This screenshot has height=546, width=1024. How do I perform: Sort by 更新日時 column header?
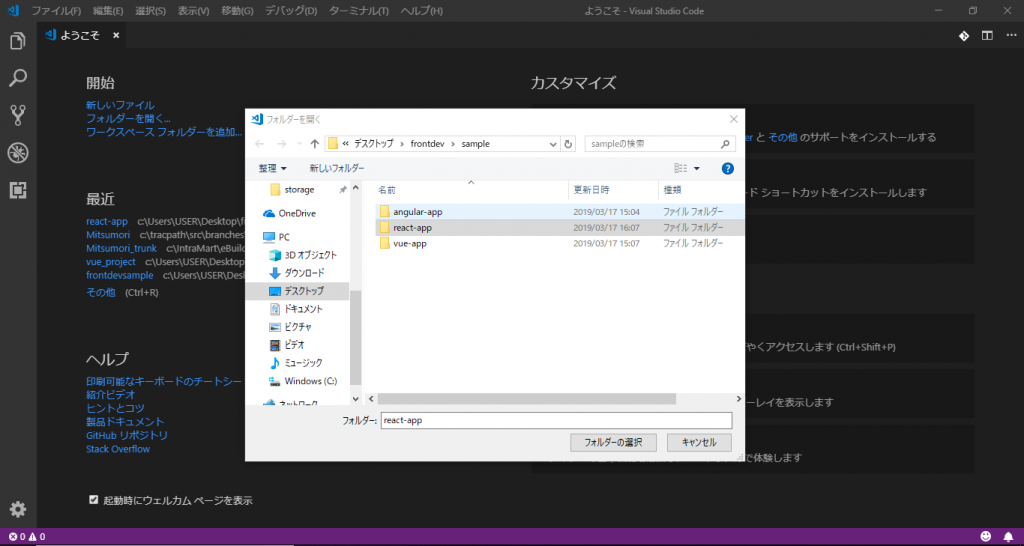[x=613, y=189]
